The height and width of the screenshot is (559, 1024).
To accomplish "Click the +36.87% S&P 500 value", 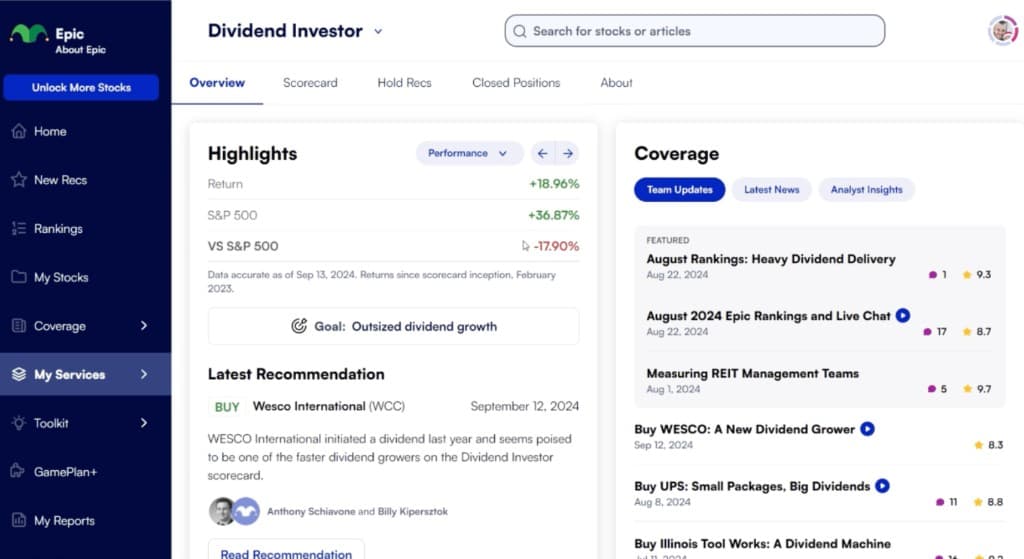I will [x=554, y=215].
